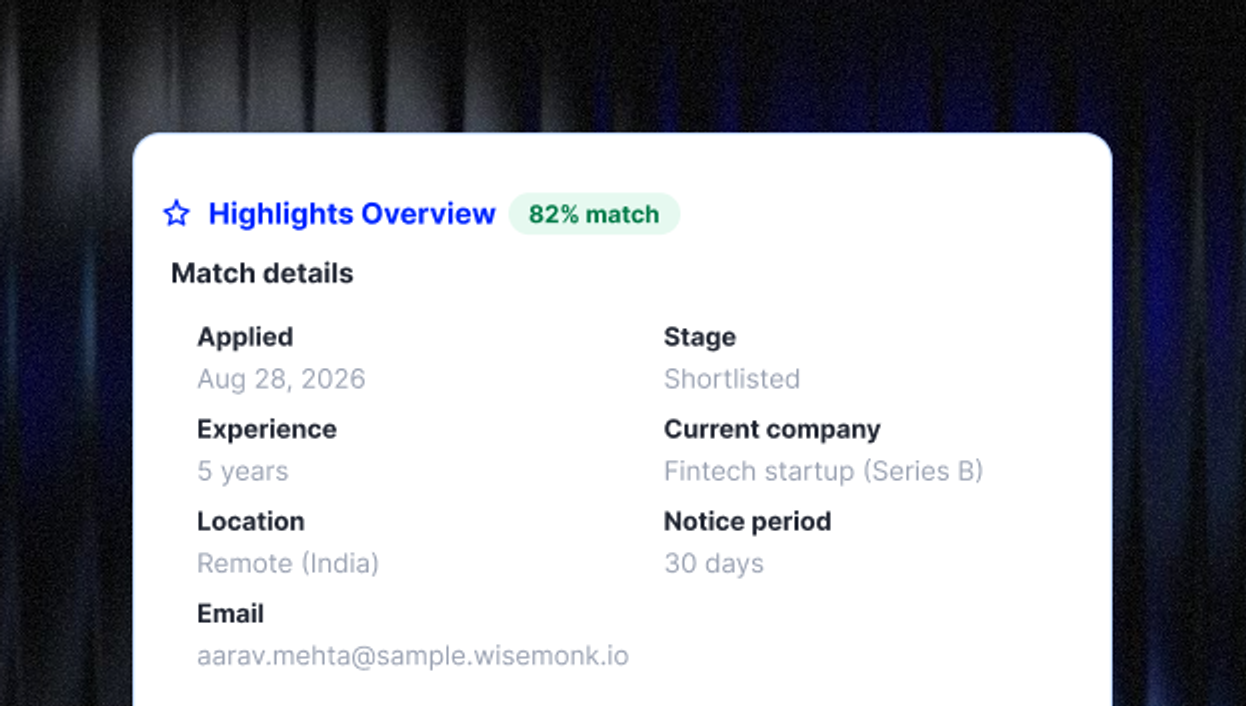Select the 30 days value
The image size is (1246, 706).
point(714,563)
